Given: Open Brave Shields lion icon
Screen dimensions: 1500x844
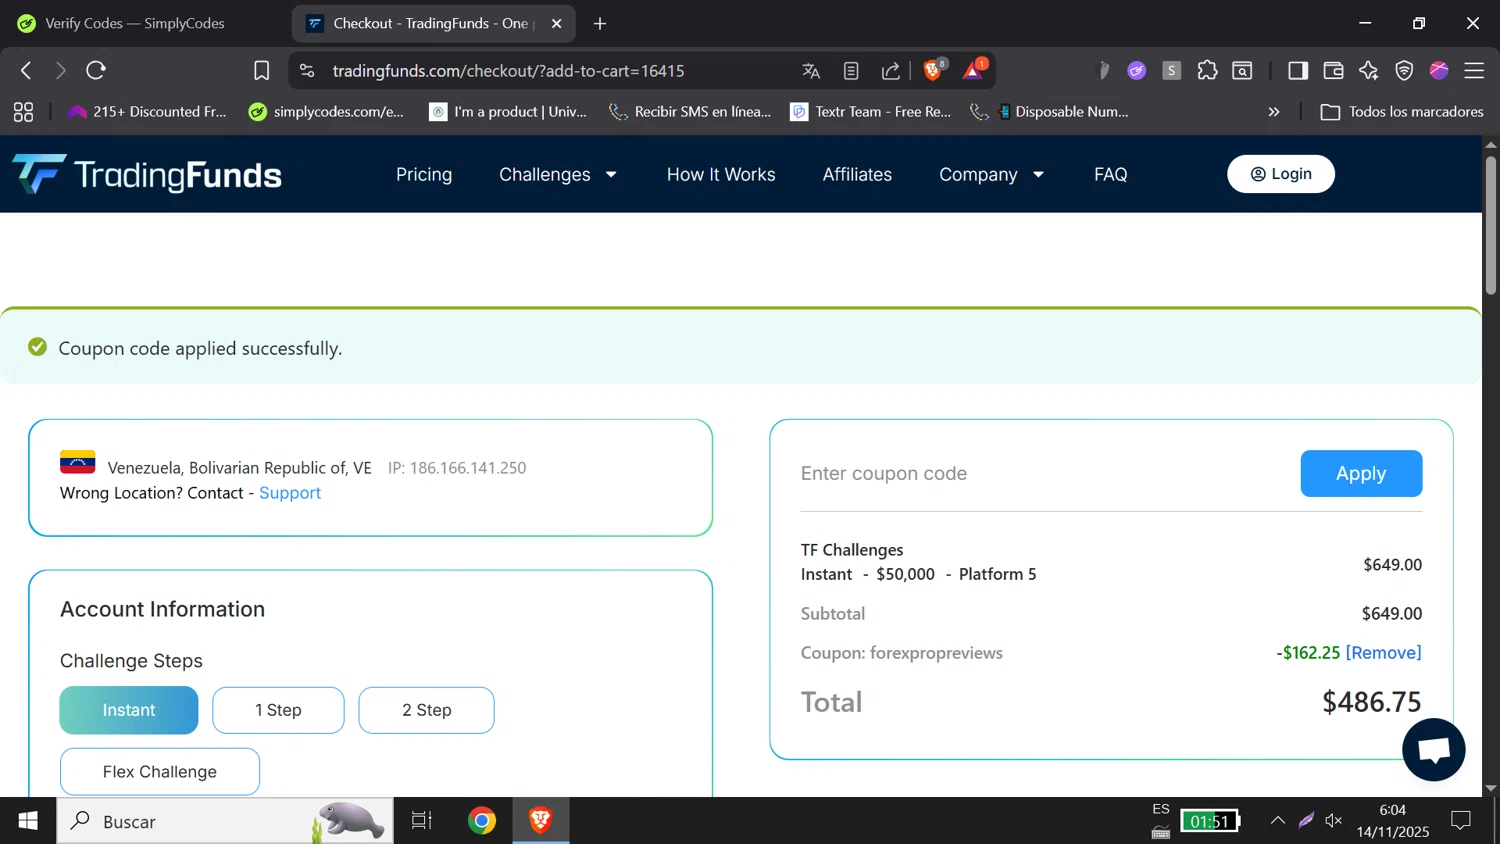Looking at the screenshot, I should [x=934, y=69].
